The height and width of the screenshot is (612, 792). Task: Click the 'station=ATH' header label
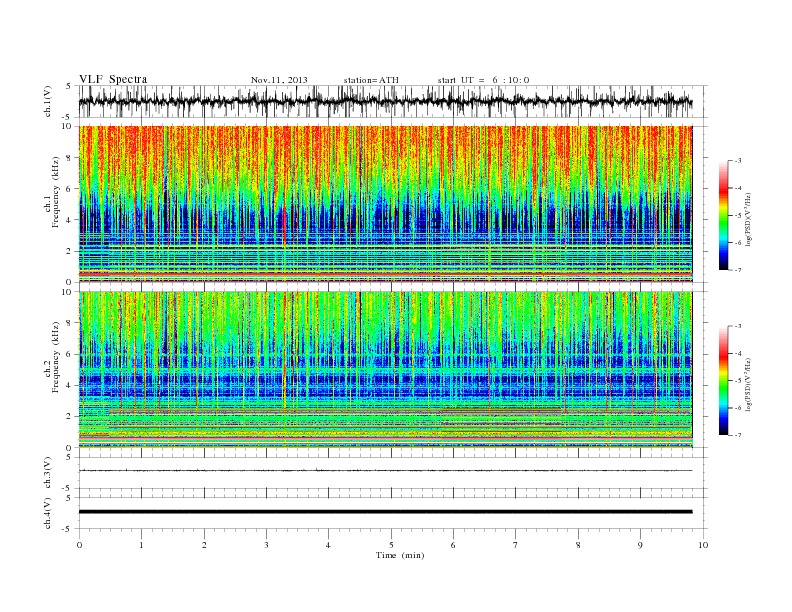371,80
